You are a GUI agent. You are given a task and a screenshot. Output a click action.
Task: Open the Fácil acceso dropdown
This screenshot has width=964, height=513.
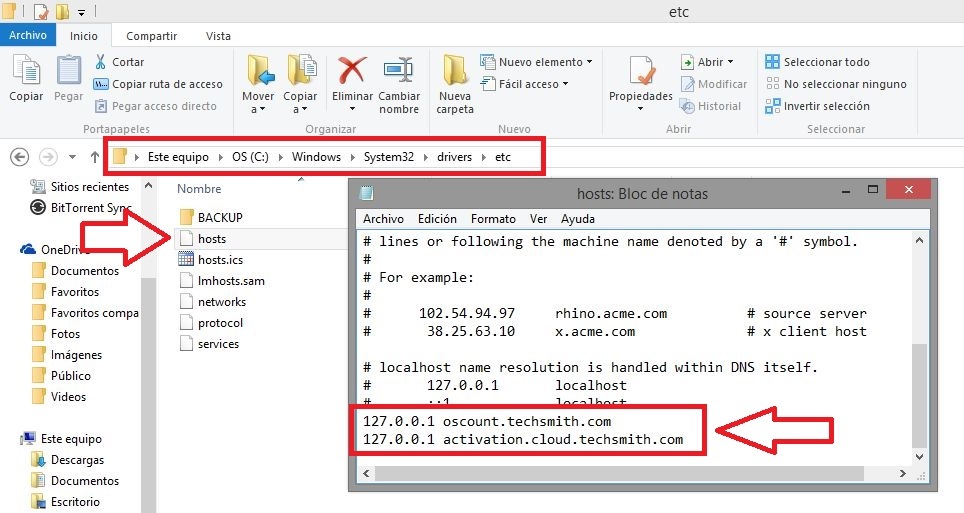click(x=524, y=84)
